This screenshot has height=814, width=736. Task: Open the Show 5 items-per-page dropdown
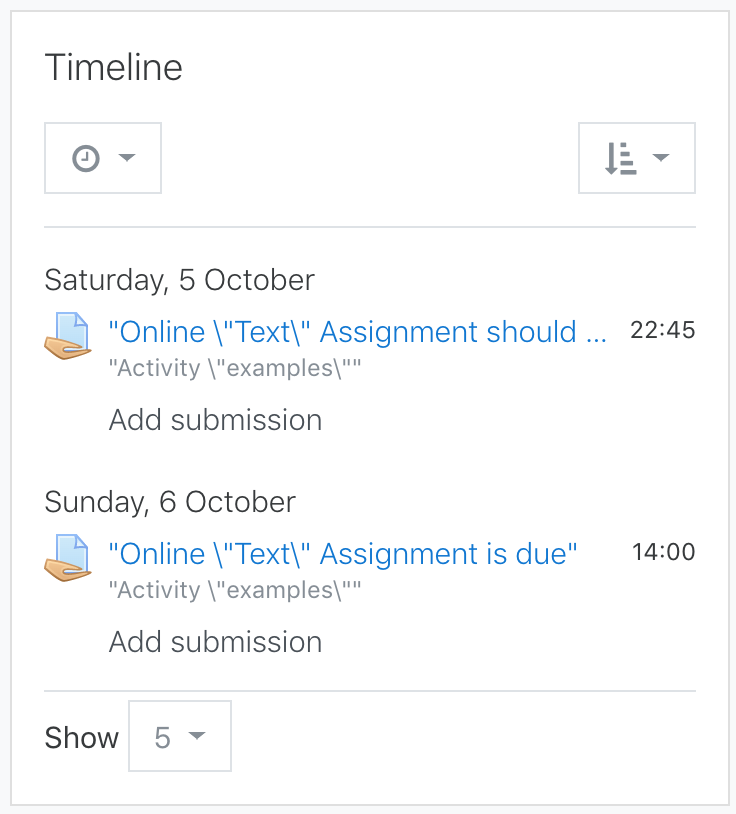point(180,736)
